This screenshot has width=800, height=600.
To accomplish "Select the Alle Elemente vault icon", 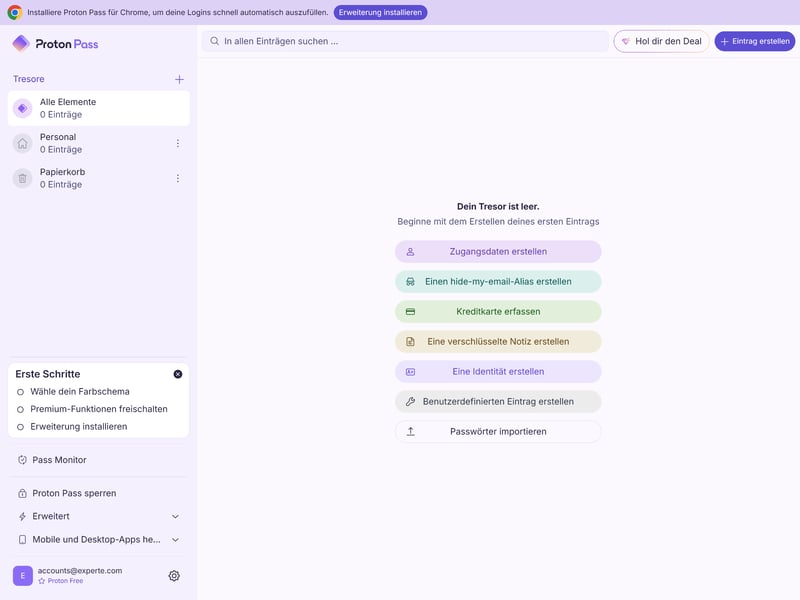I will (x=22, y=108).
